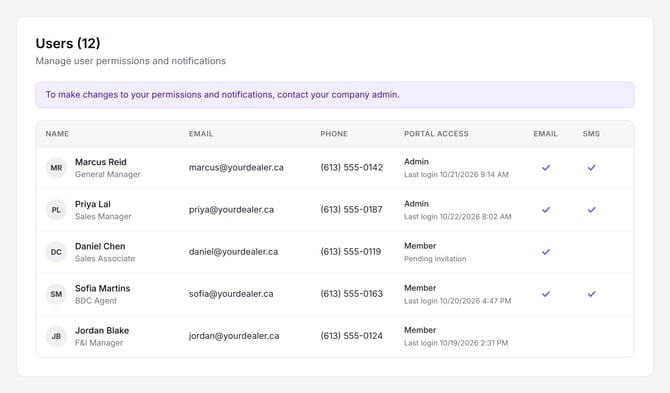Toggle email notification check for Daniel Chen
Image resolution: width=670 pixels, height=393 pixels.
[546, 252]
